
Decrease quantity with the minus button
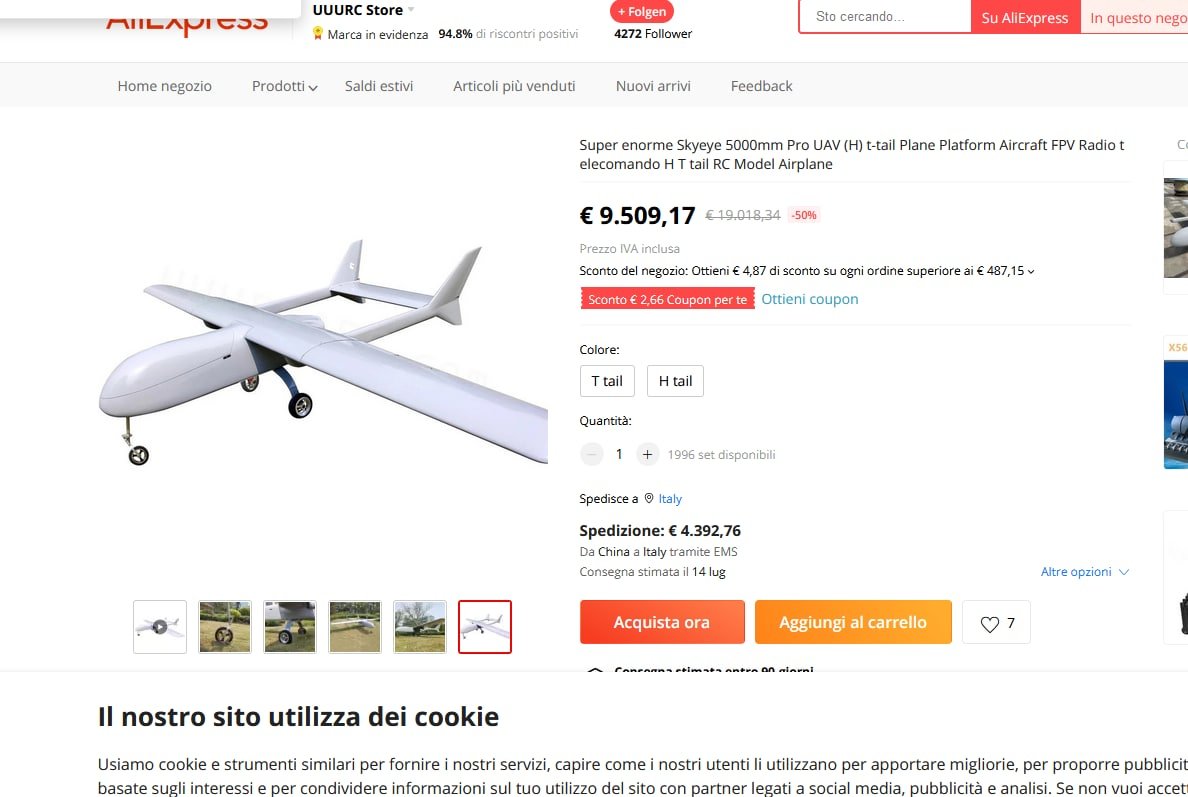click(x=591, y=455)
